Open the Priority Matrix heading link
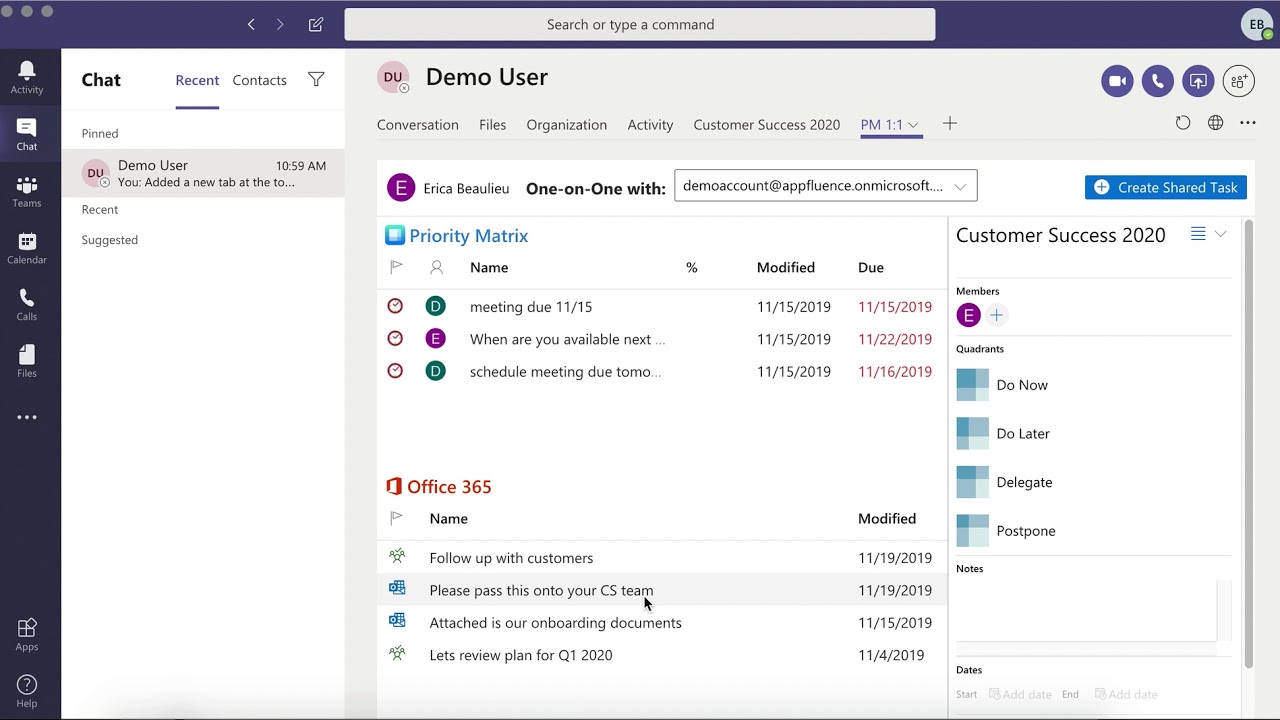 pyautogui.click(x=469, y=236)
